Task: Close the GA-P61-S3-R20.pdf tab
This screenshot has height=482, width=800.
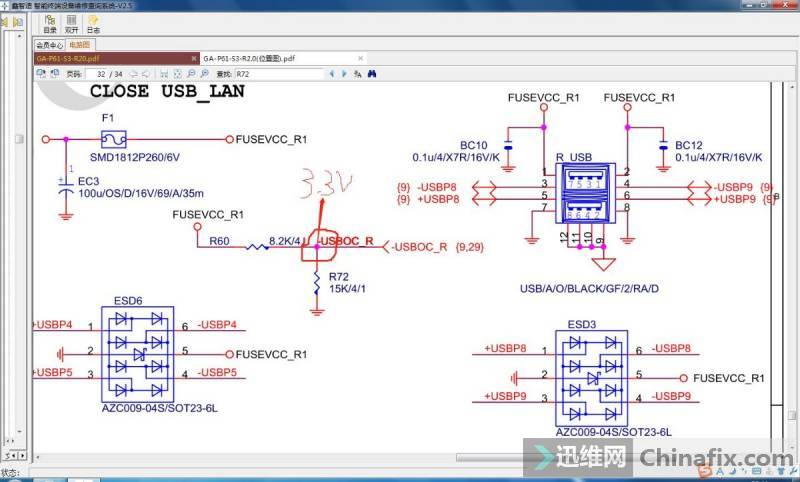Action: (x=191, y=59)
